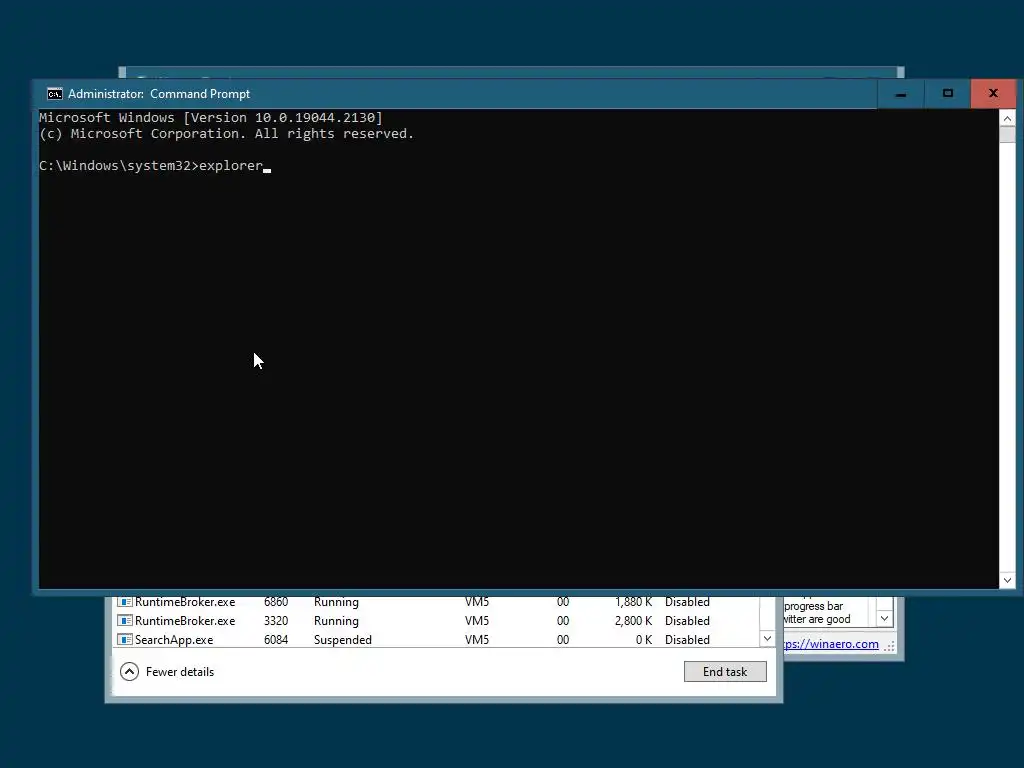Click the RuntimeBroker.exe icon in PID 3320 row
The height and width of the screenshot is (768, 1024).
pyautogui.click(x=125, y=620)
